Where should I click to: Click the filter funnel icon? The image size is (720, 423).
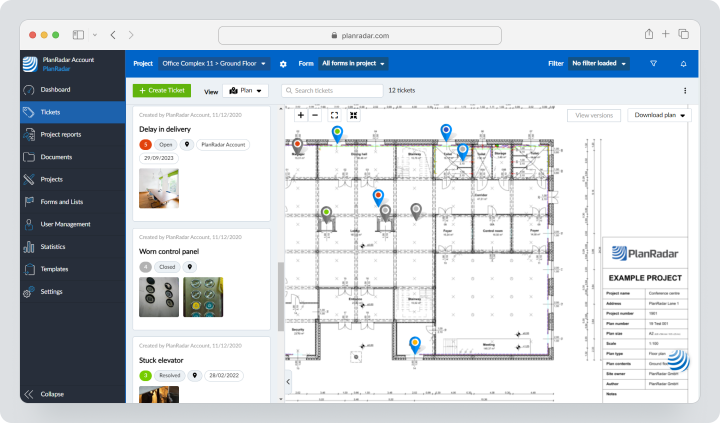653,63
